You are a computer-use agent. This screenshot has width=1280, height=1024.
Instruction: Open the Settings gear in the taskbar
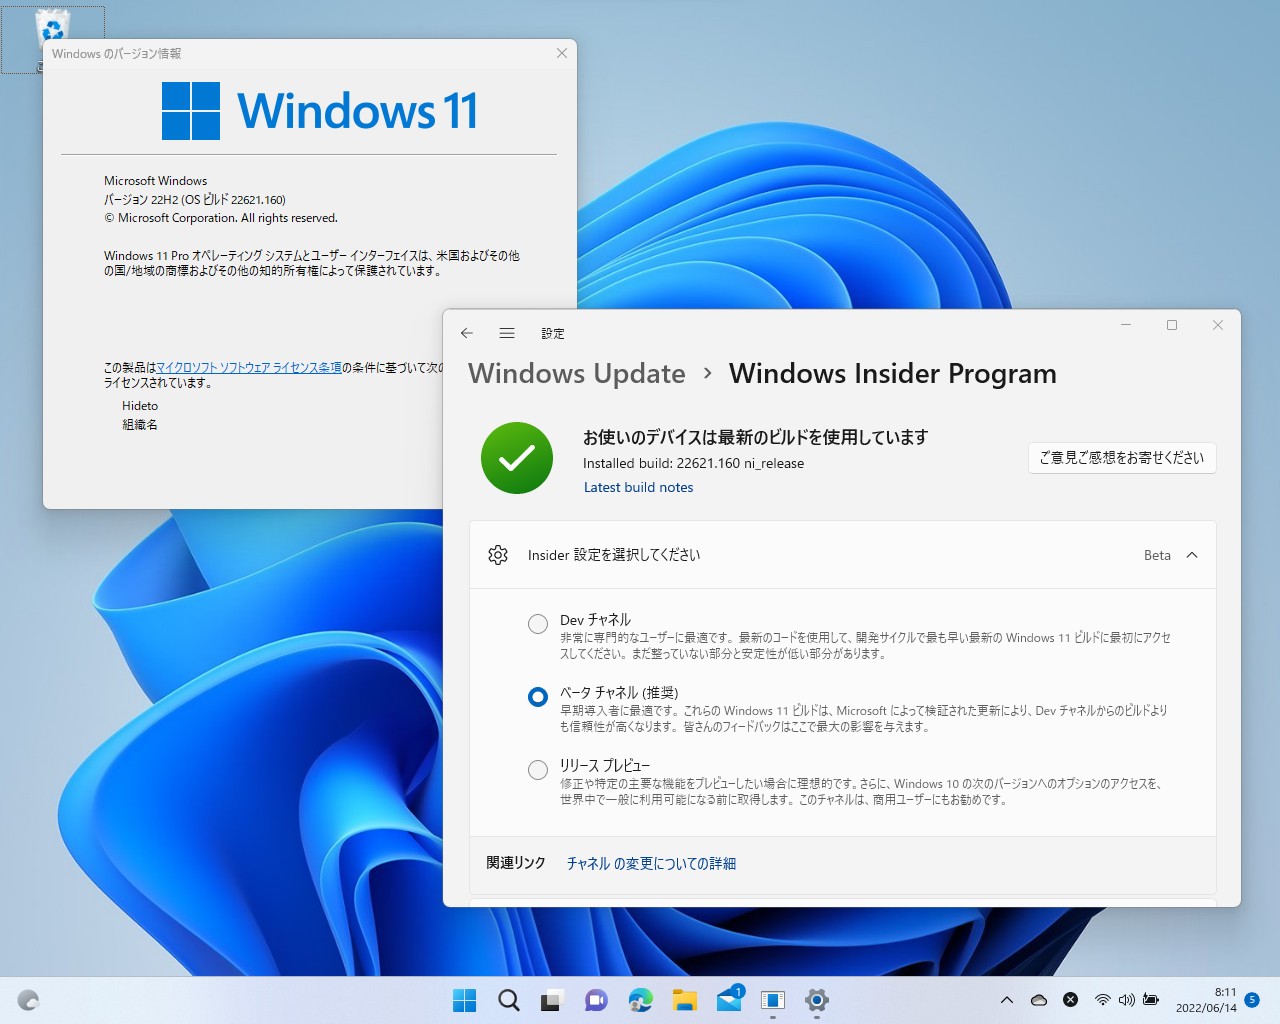[x=817, y=1000]
